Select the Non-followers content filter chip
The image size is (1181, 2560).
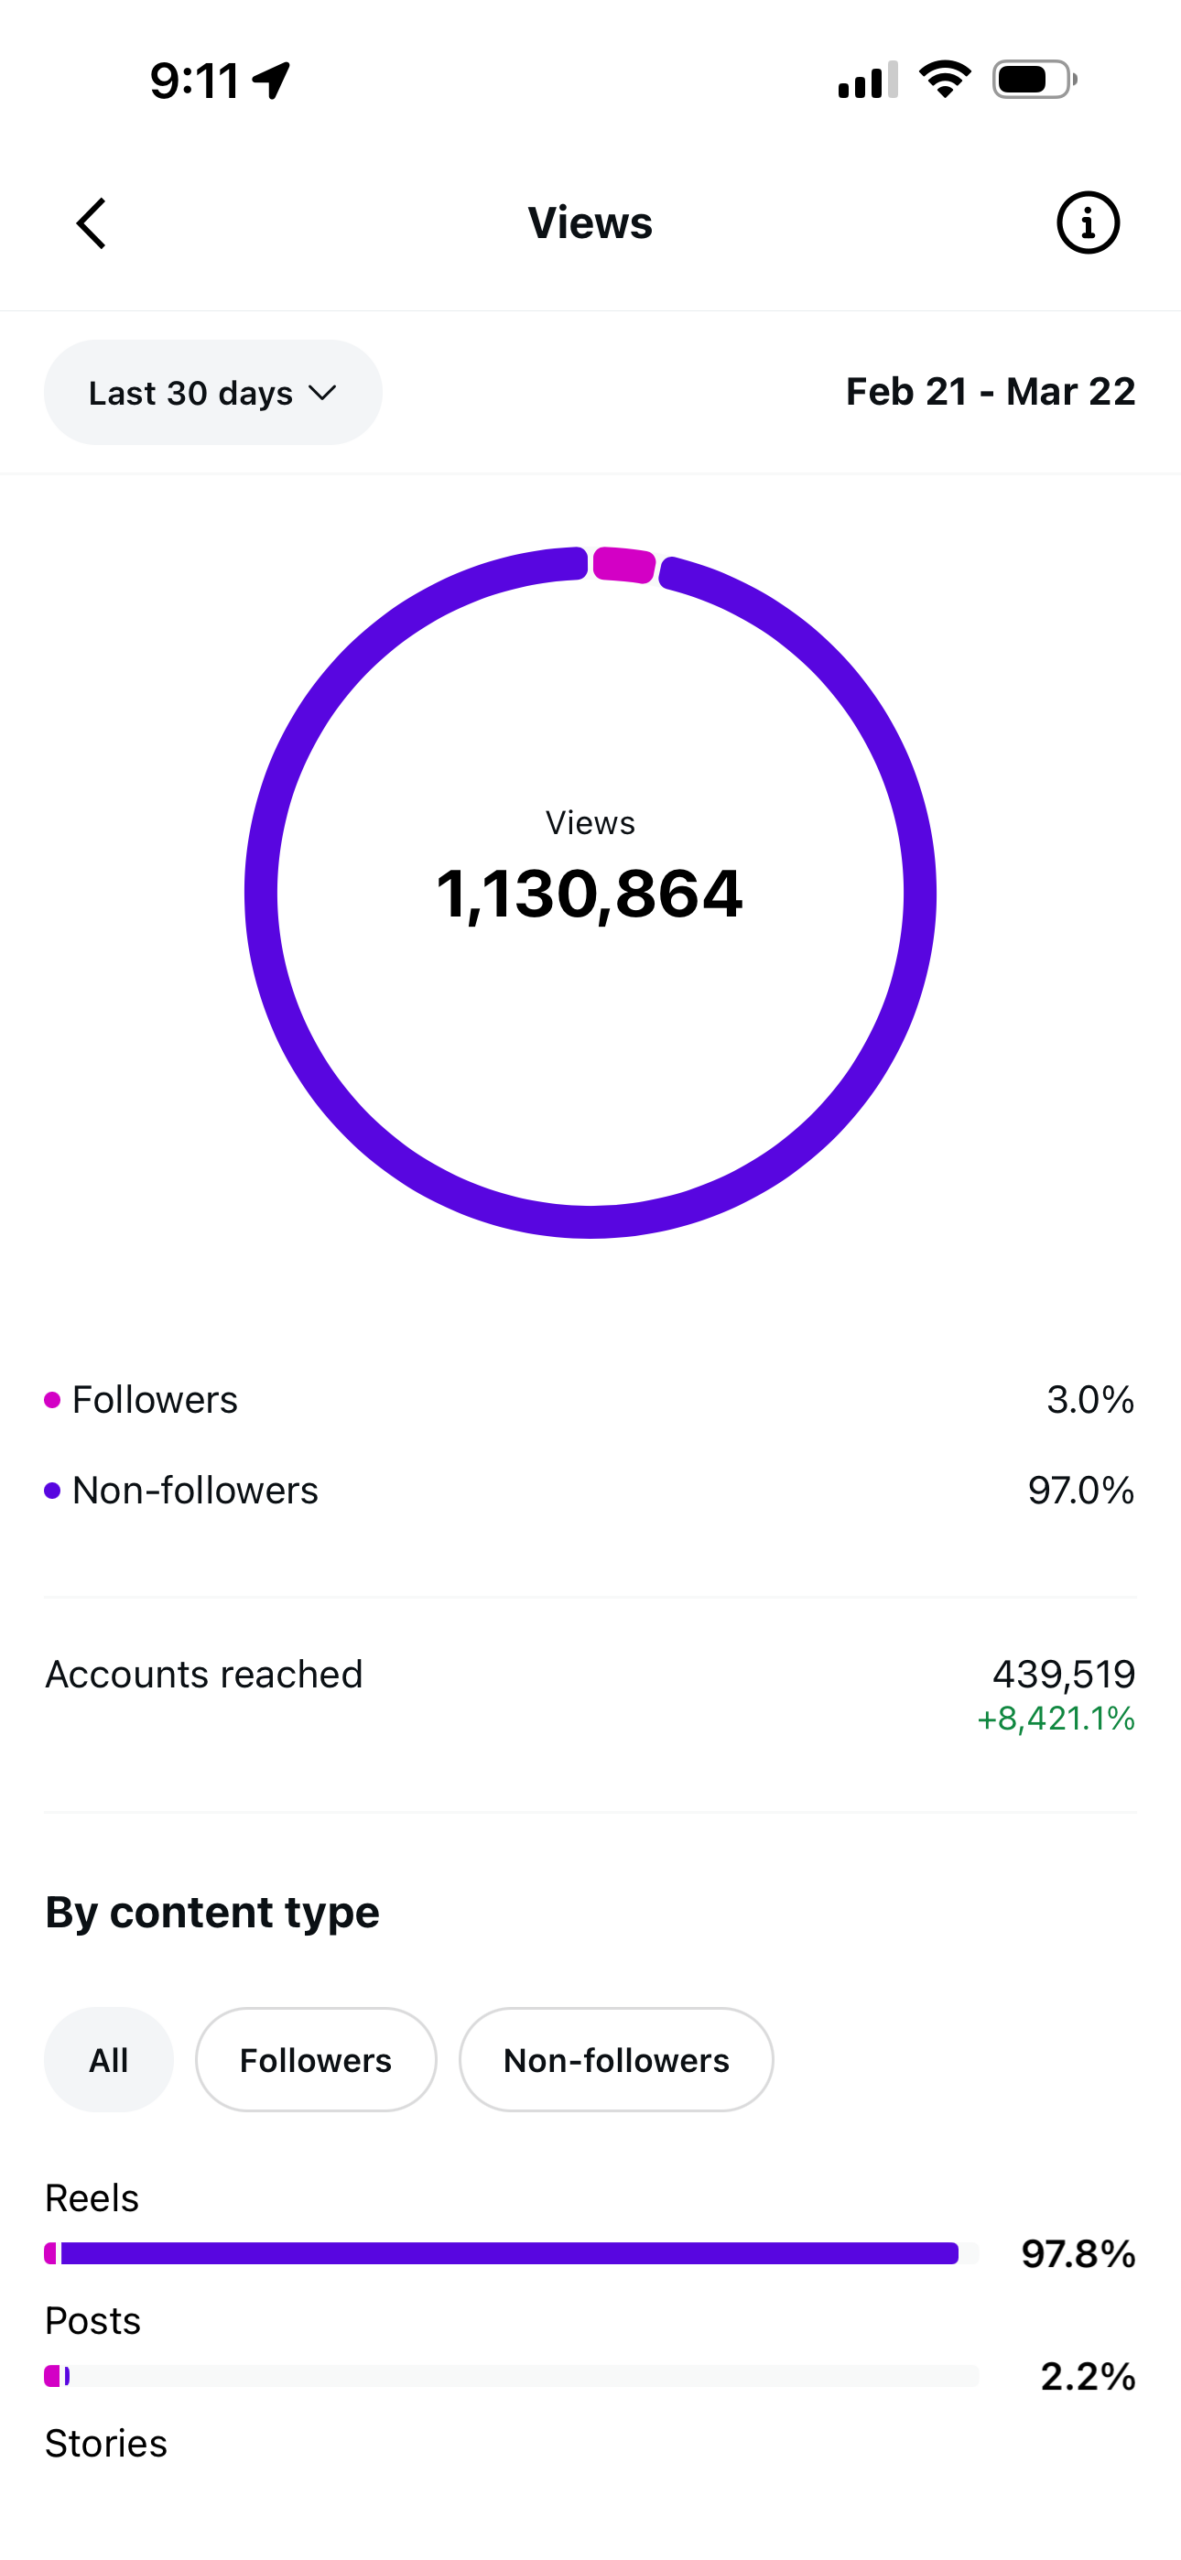616,2060
